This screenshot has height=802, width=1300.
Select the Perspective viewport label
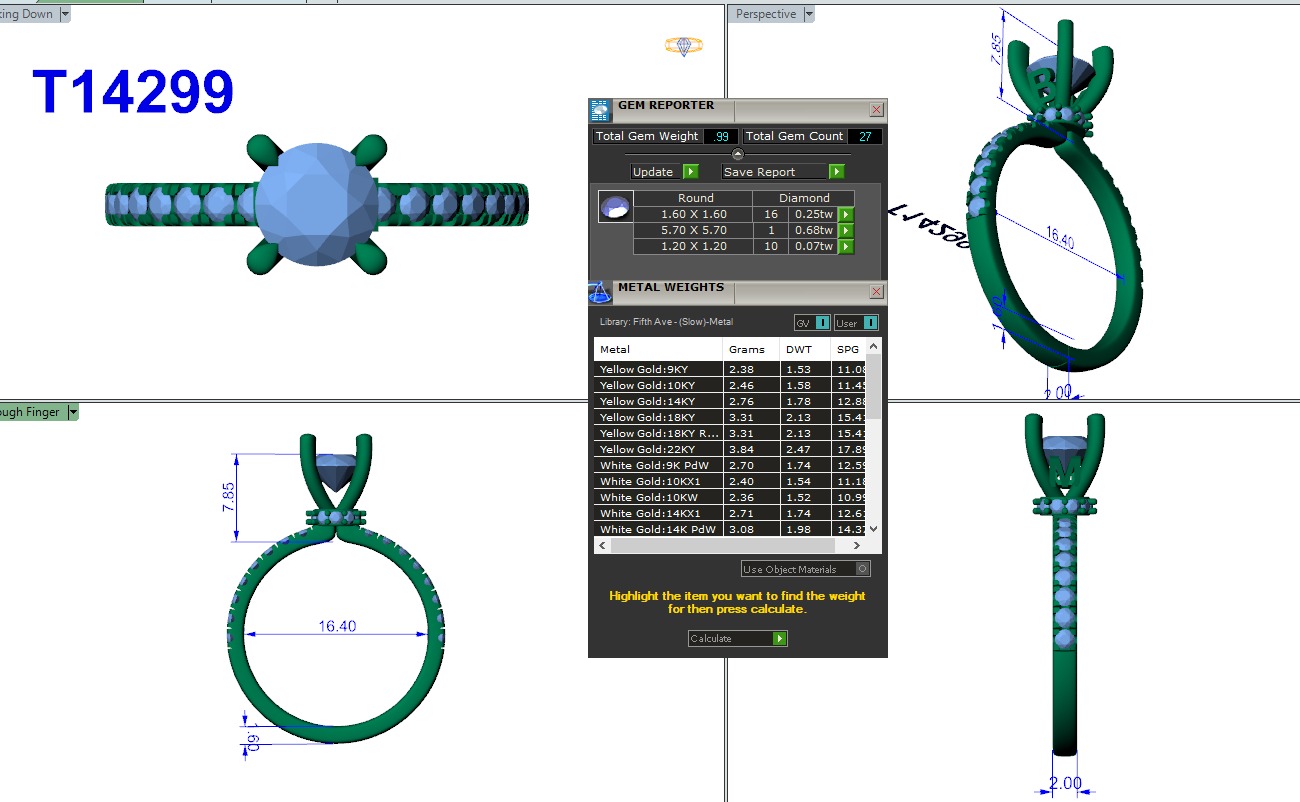coord(766,14)
